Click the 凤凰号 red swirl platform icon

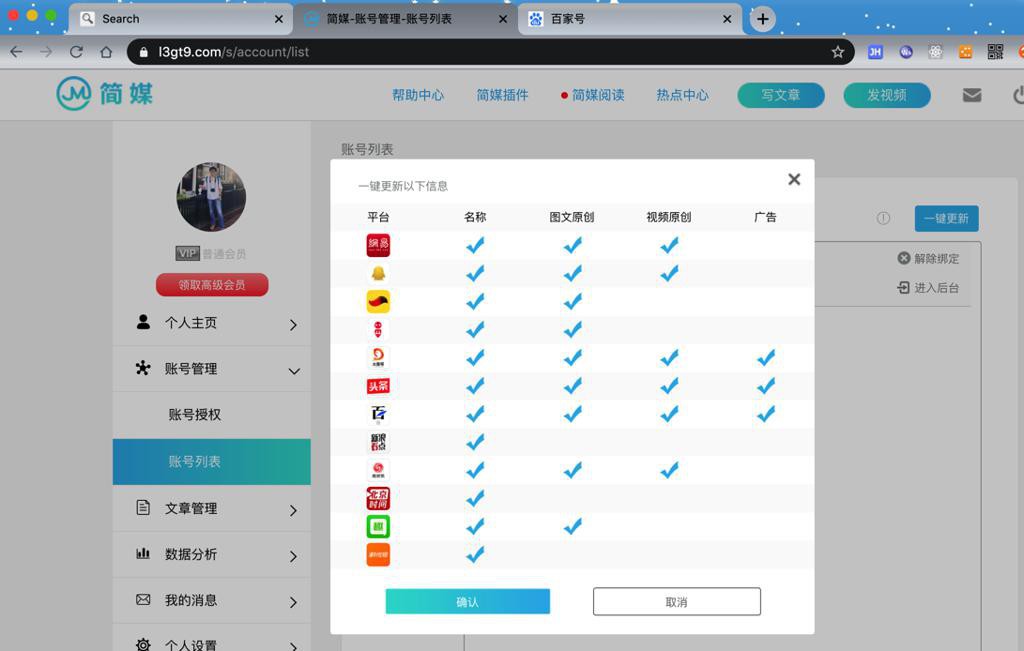tap(378, 470)
